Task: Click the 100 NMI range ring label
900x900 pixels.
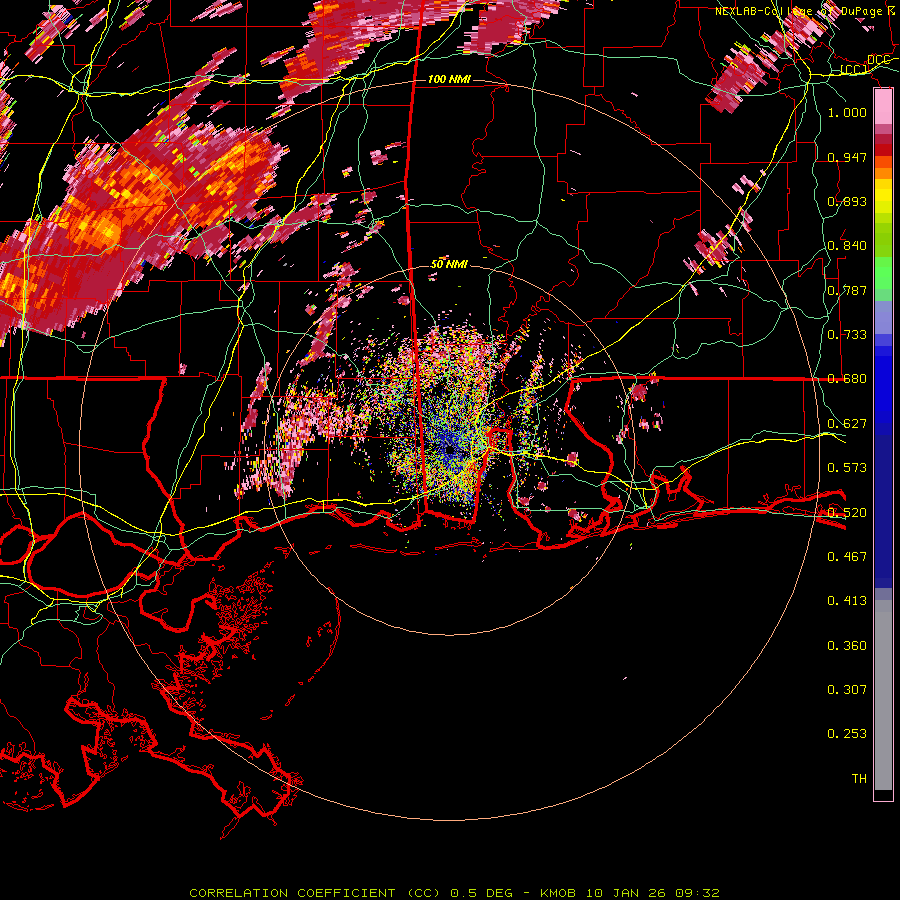Action: point(449,79)
